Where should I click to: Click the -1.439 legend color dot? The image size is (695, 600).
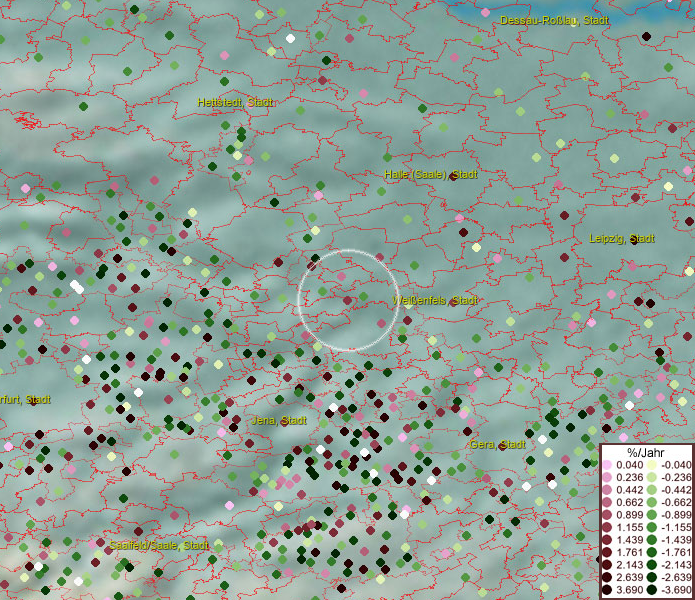pyautogui.click(x=652, y=540)
